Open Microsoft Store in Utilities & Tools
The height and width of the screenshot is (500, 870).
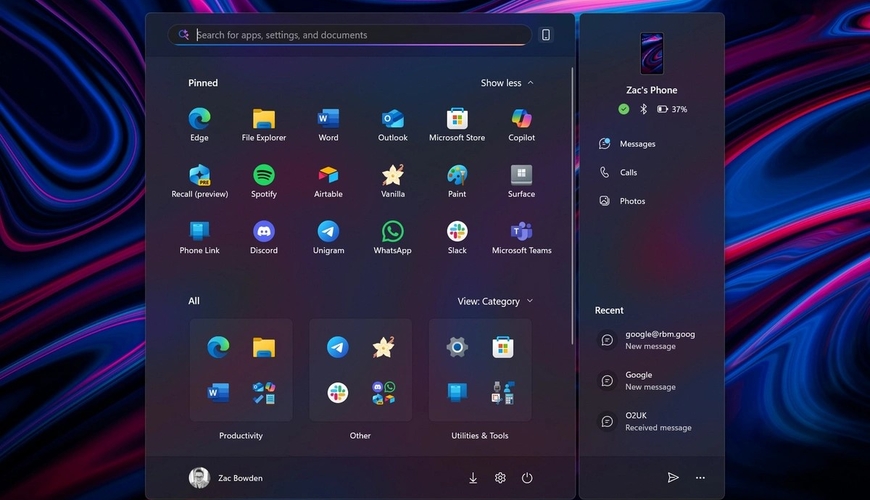503,347
